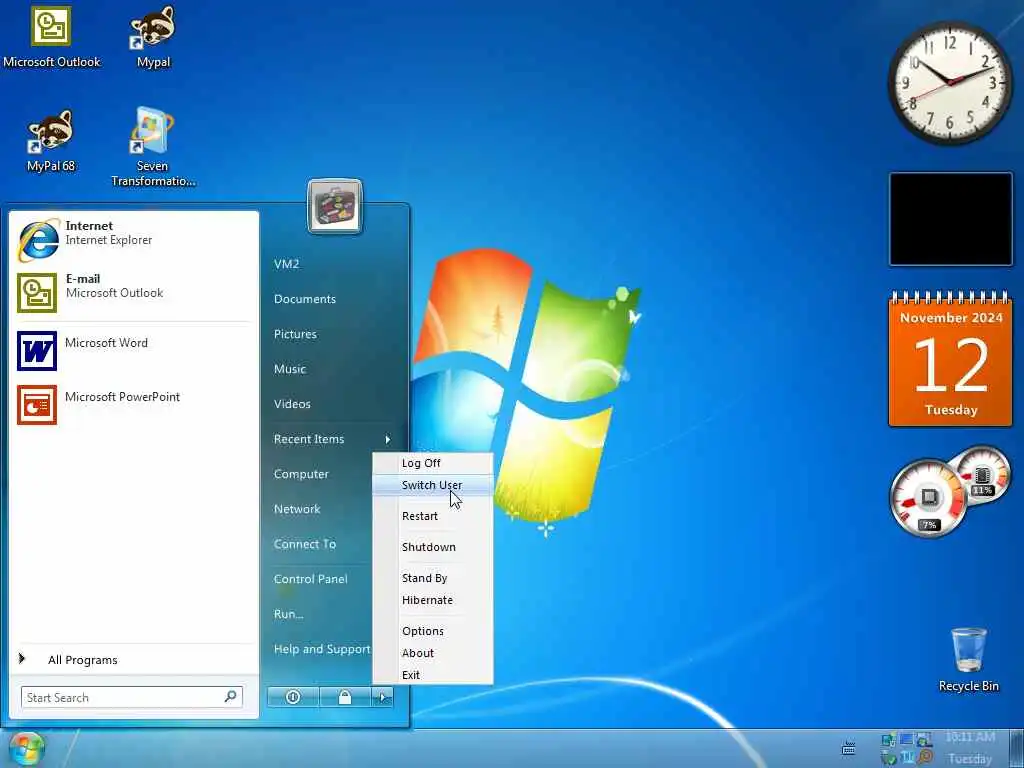
Task: Click the Internet Explorer icon in Start menu
Action: pyautogui.click(x=38, y=239)
